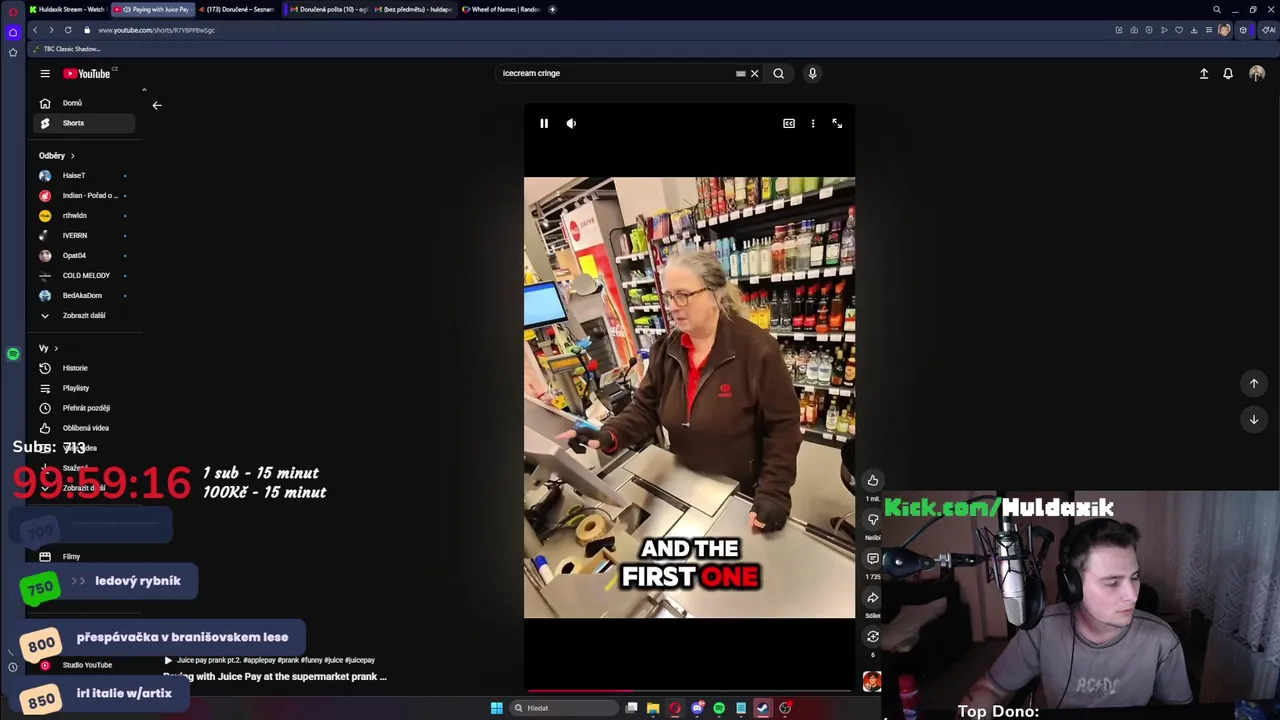This screenshot has width=1280, height=720.
Task: Open browser downloads icon
Action: point(1194,30)
